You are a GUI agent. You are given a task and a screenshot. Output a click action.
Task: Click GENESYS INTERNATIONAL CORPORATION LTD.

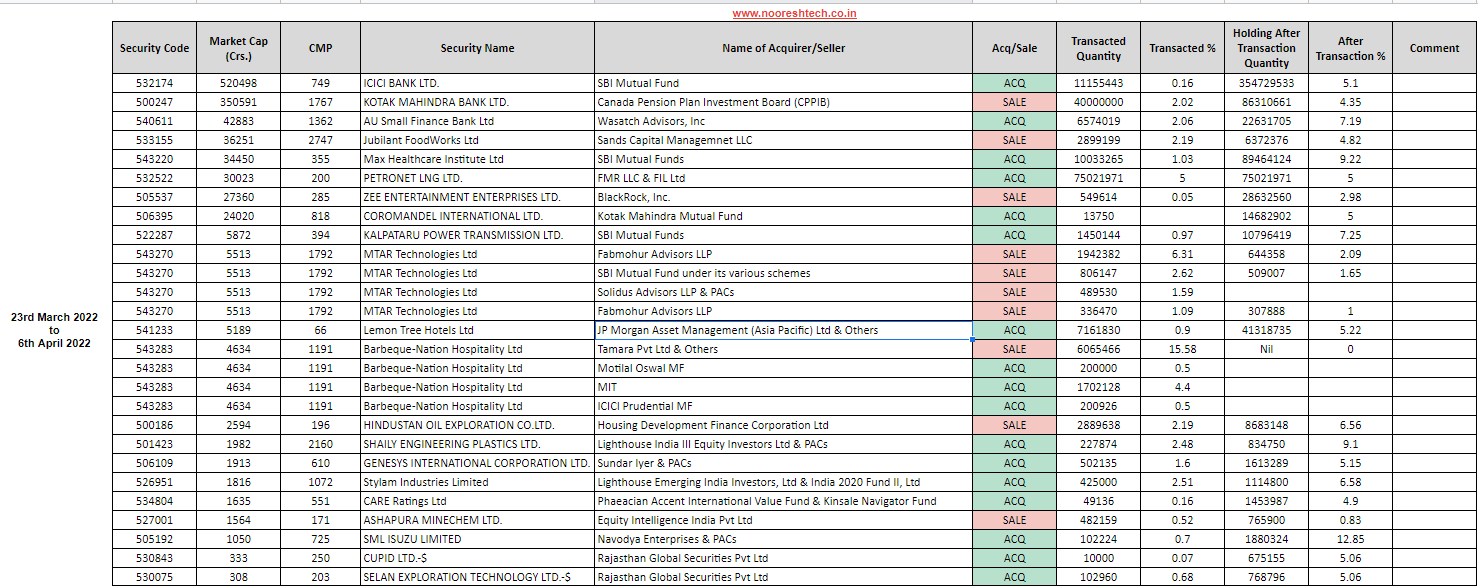pyautogui.click(x=477, y=463)
